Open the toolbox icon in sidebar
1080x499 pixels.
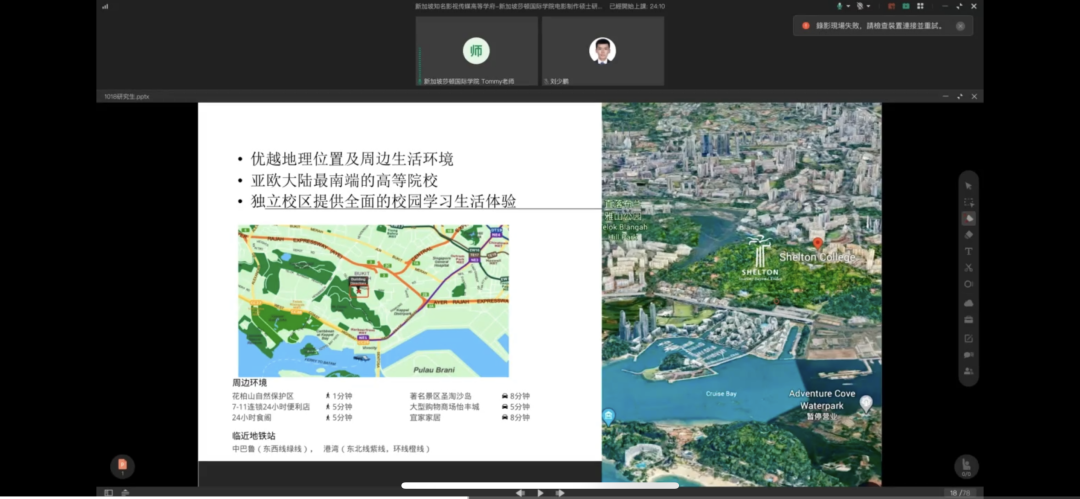(x=968, y=319)
